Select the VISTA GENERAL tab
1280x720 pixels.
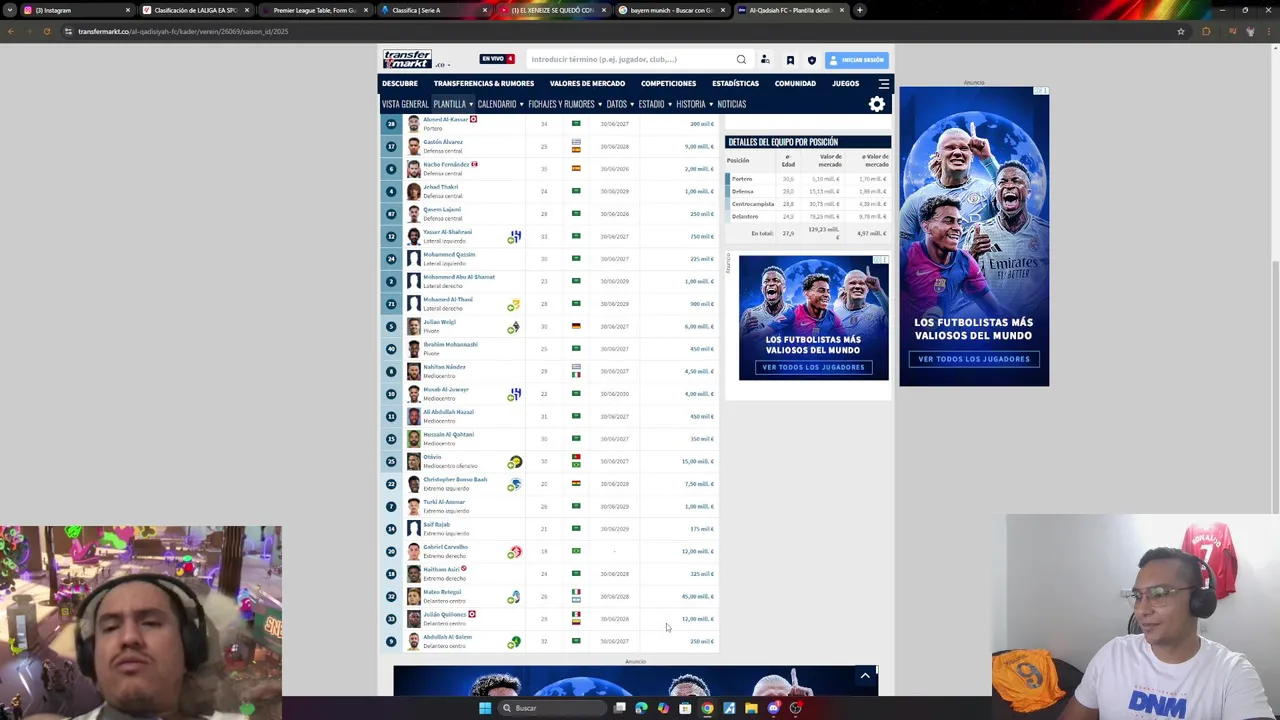(x=405, y=104)
